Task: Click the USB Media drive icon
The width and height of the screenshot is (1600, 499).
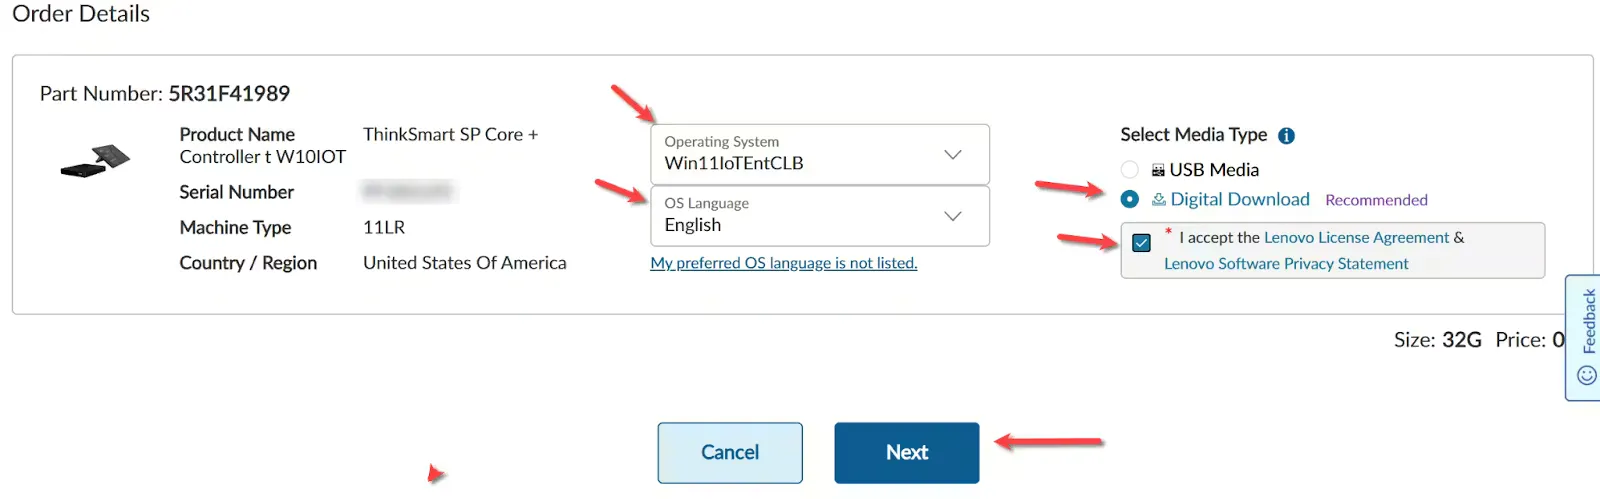Action: (x=1158, y=171)
